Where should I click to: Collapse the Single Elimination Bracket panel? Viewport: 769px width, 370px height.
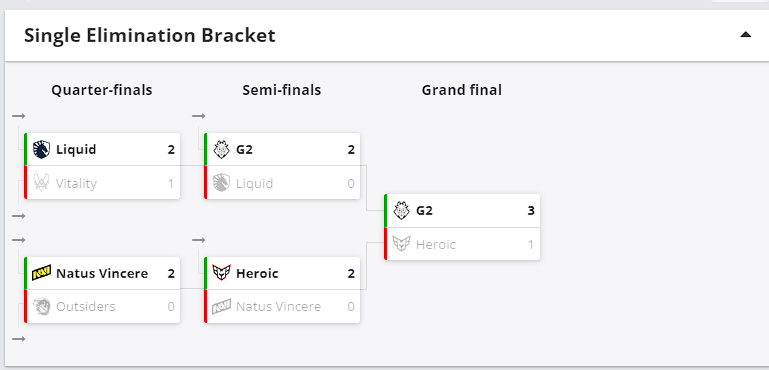[745, 34]
